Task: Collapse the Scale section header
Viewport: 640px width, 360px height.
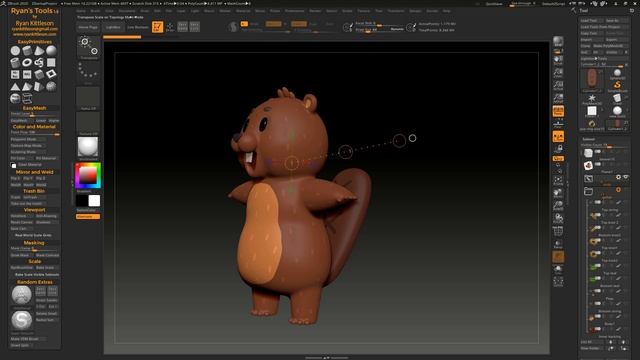Action: (x=35, y=261)
